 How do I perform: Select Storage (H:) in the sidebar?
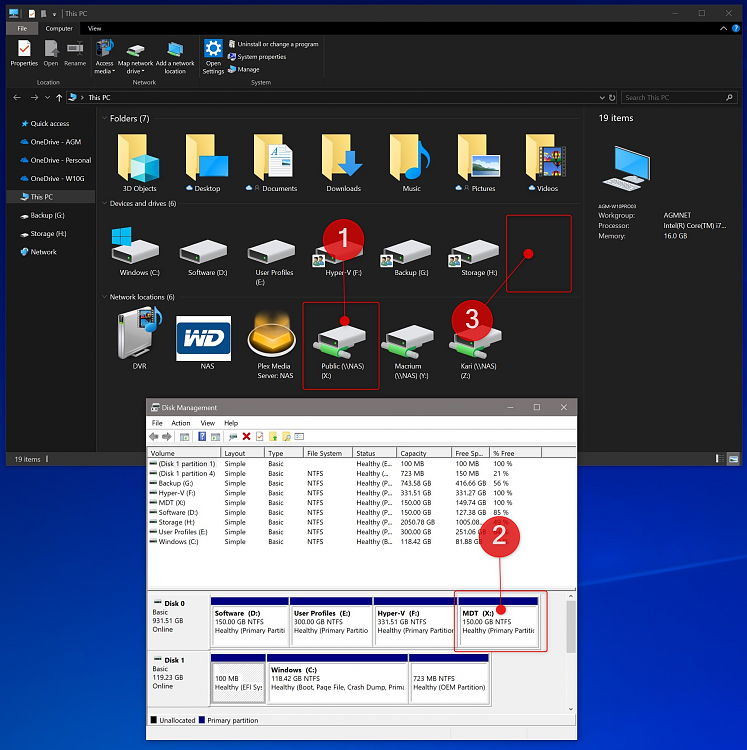point(43,234)
